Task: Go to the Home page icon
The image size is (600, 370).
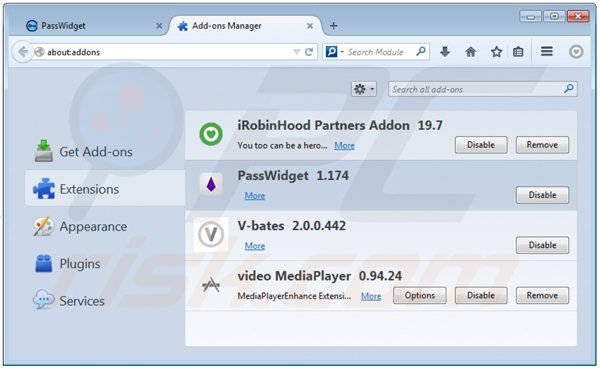Action: click(x=471, y=52)
